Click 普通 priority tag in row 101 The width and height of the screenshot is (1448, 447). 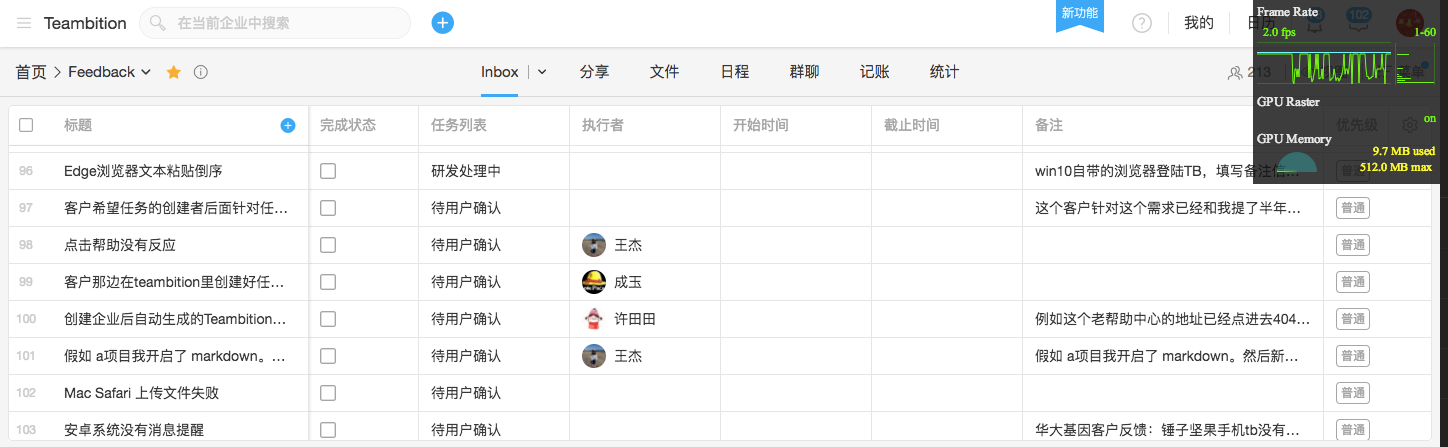1352,356
